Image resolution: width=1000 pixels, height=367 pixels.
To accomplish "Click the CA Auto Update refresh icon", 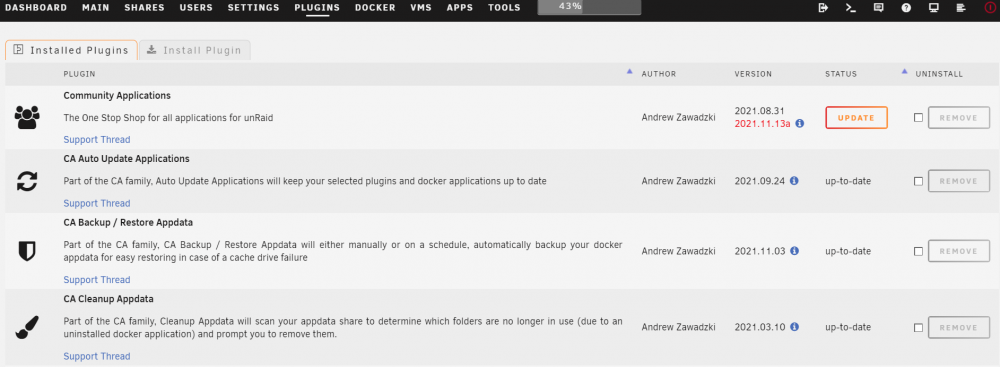I will 27,181.
